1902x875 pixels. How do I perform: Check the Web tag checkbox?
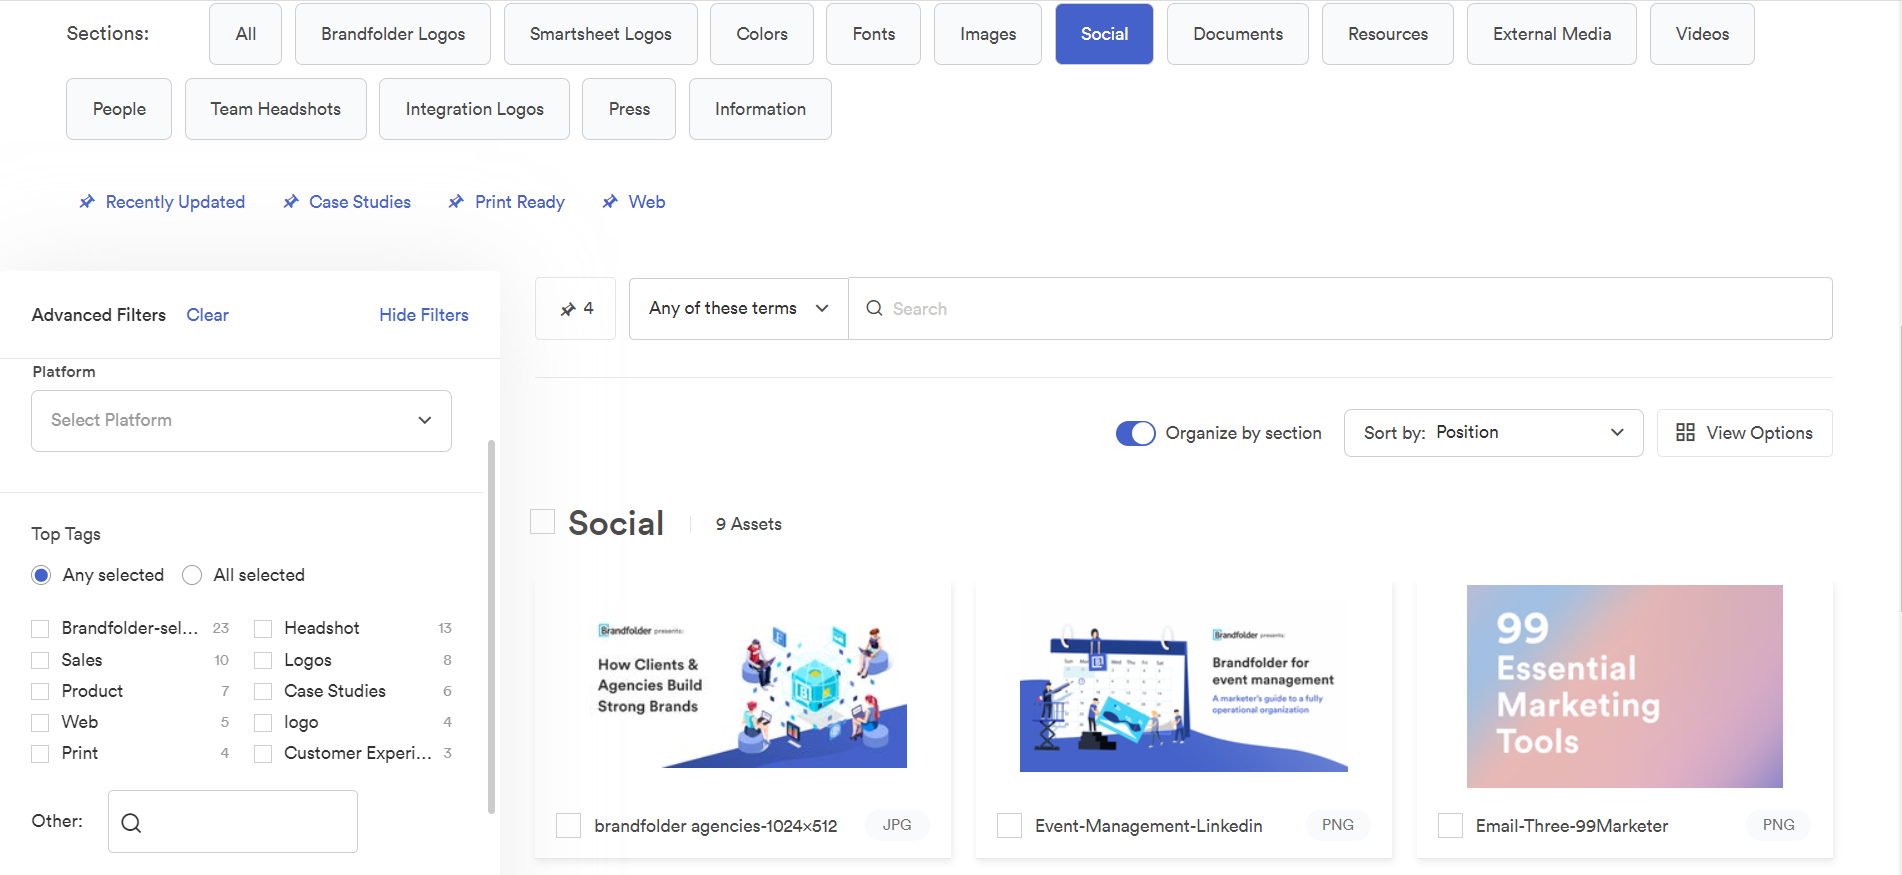point(40,722)
